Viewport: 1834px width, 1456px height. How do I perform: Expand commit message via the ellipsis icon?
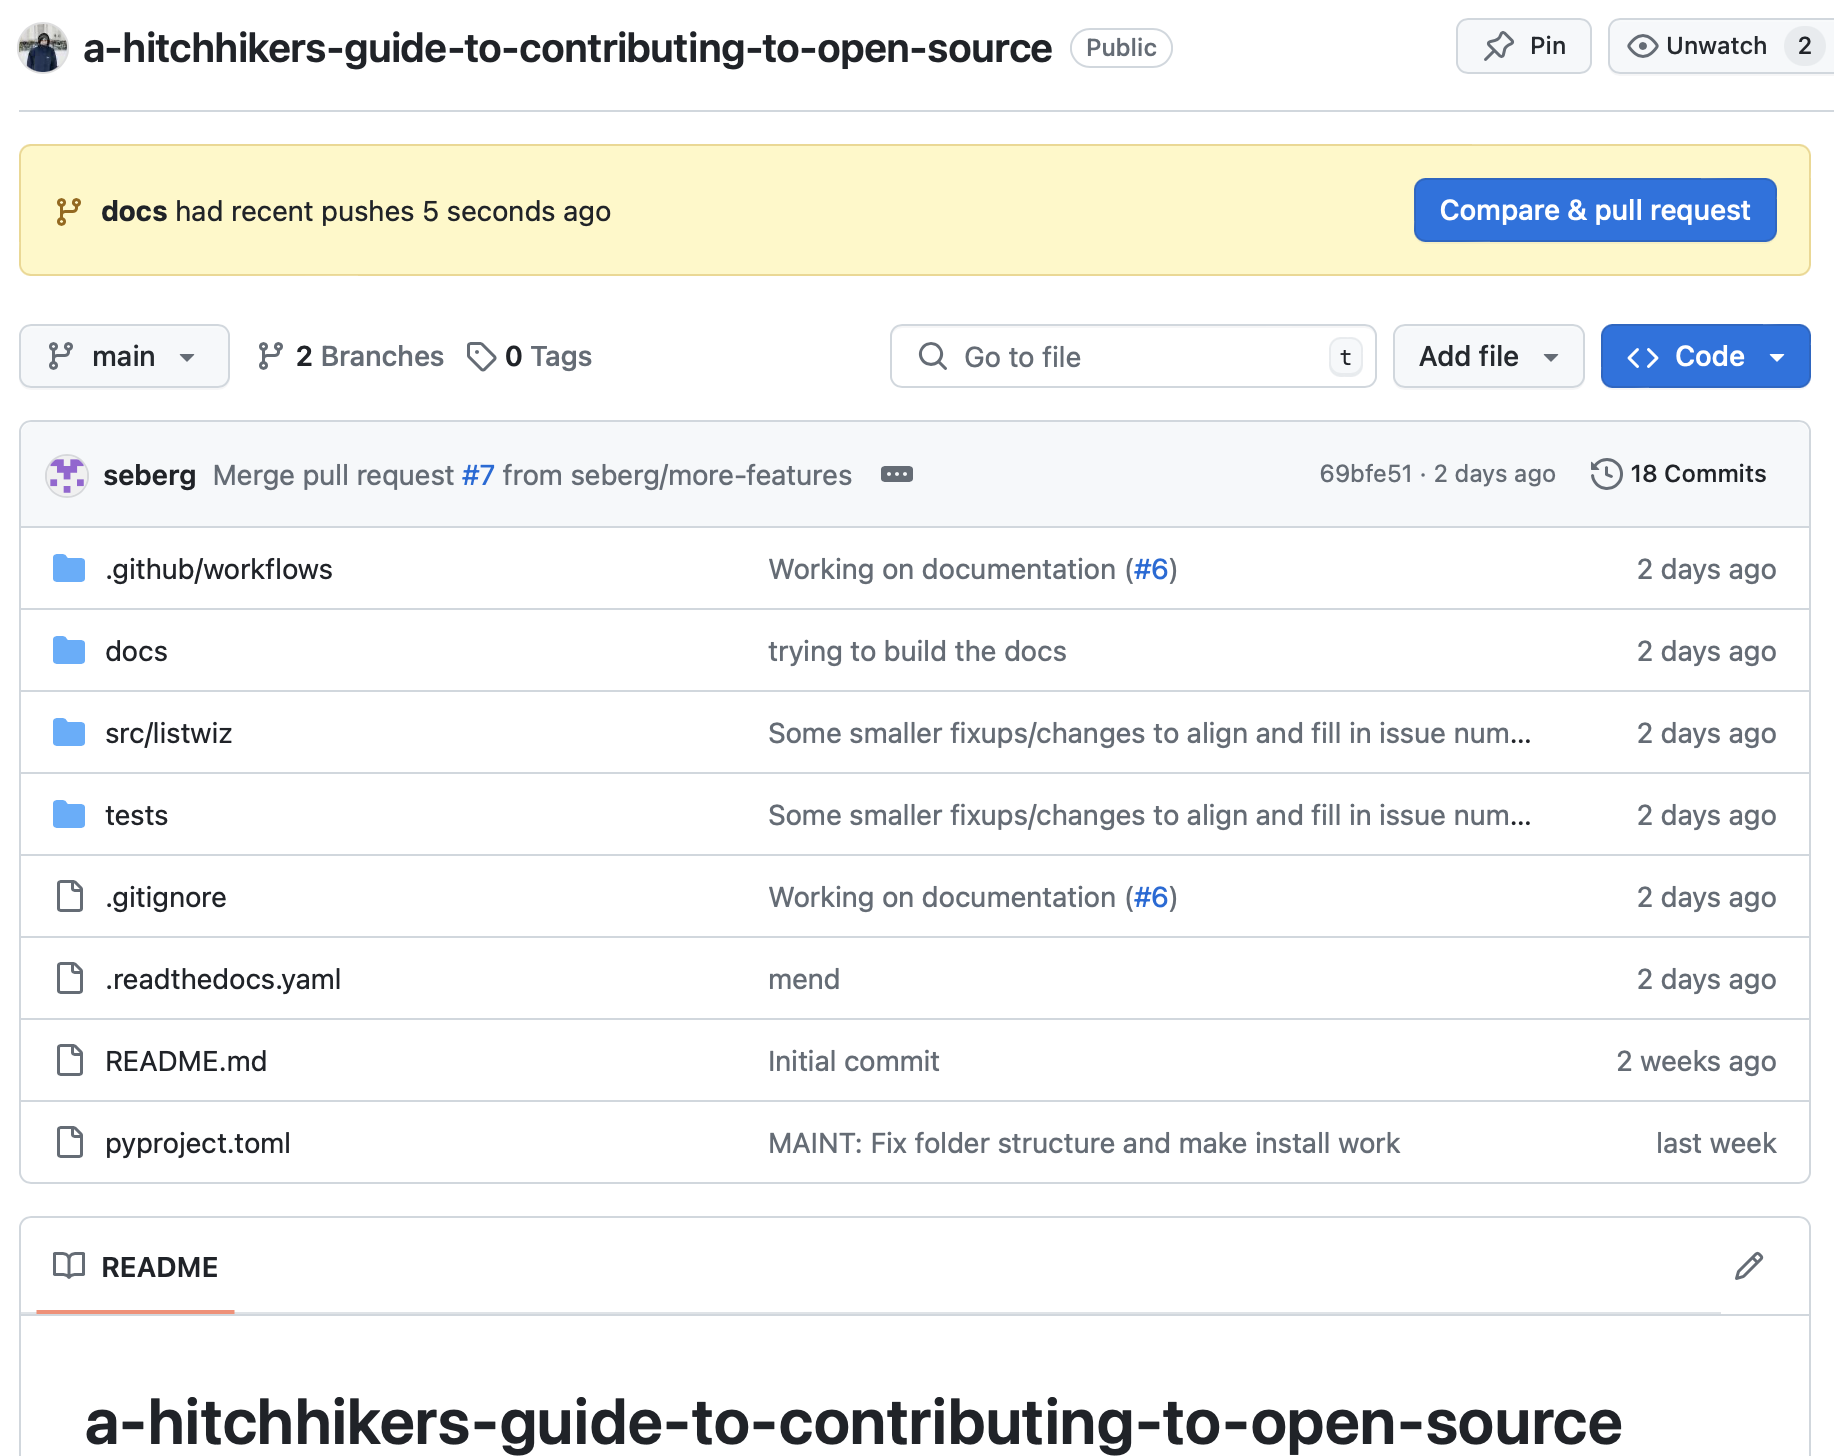896,474
